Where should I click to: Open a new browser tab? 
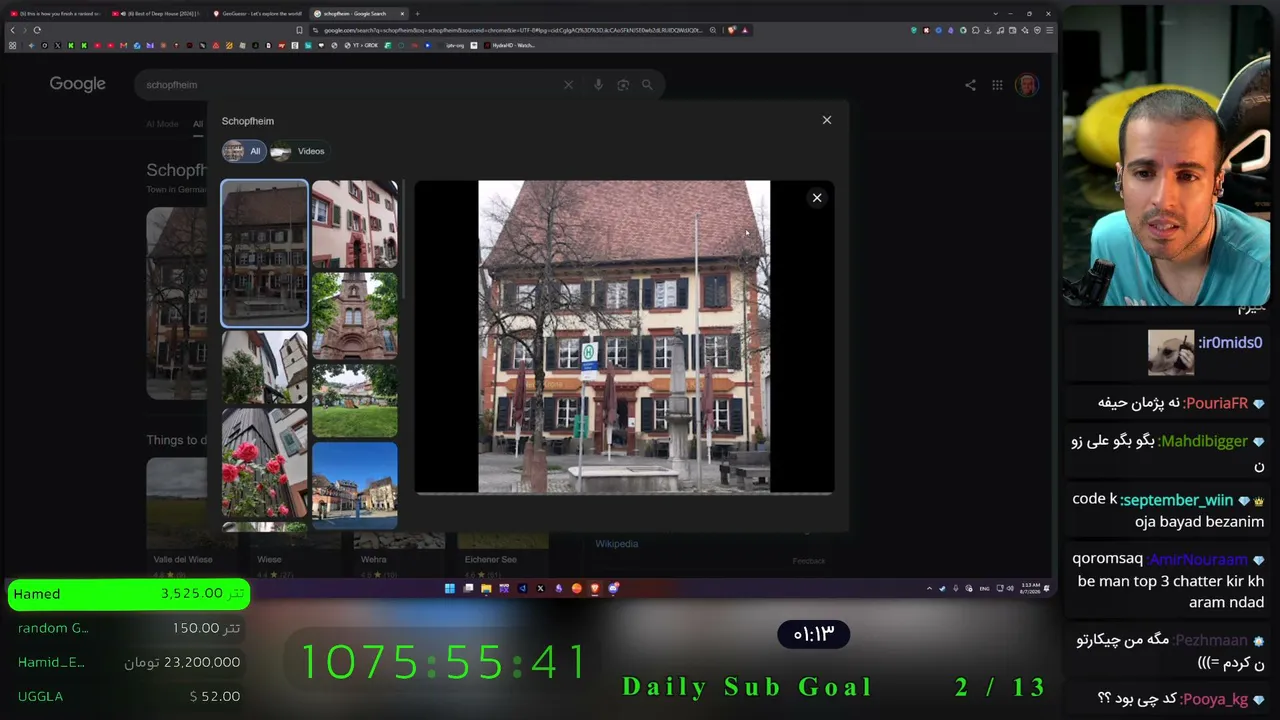(x=417, y=14)
